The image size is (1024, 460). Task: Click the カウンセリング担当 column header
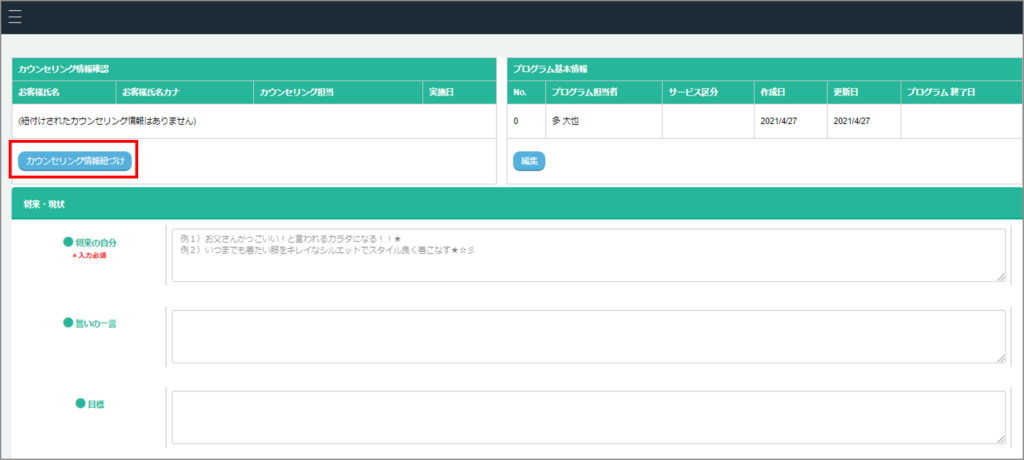[296, 92]
